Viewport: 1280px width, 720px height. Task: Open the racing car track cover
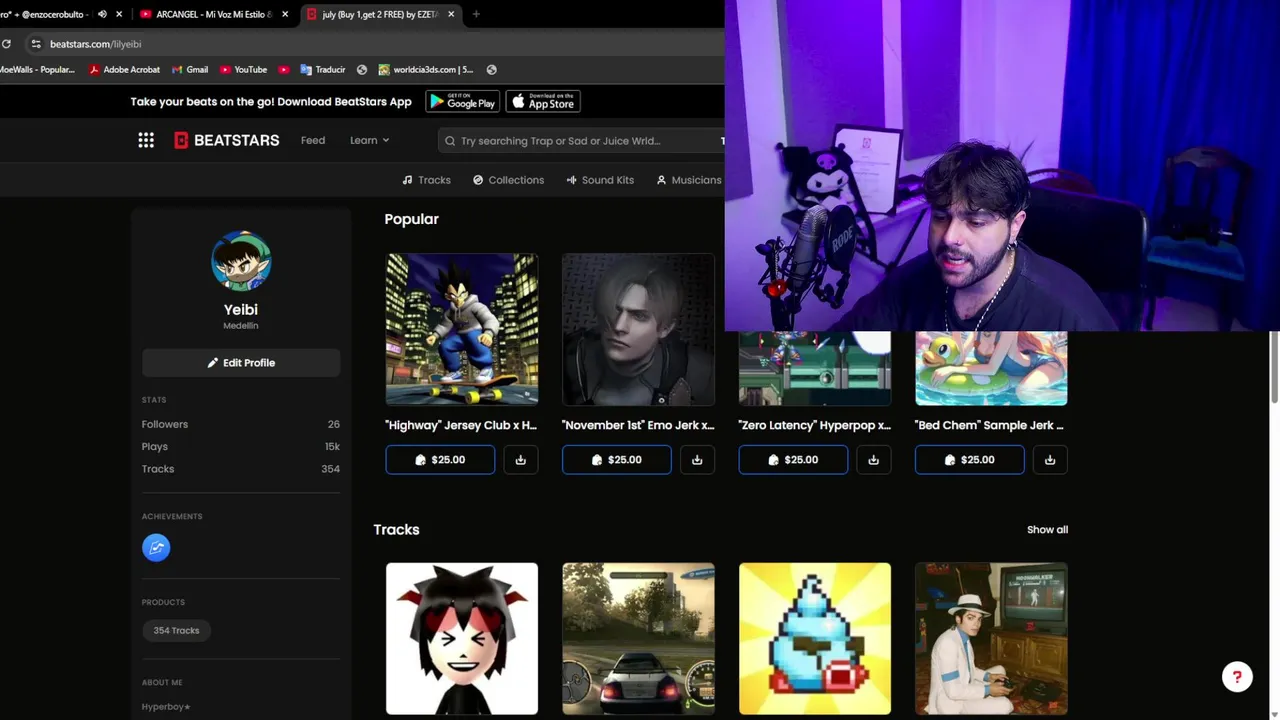(638, 639)
